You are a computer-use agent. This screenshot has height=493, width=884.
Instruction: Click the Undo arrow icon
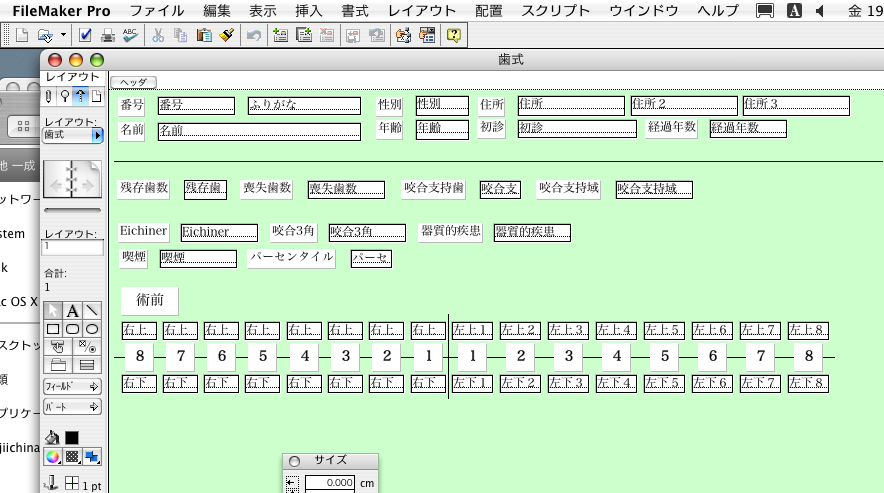(x=254, y=36)
